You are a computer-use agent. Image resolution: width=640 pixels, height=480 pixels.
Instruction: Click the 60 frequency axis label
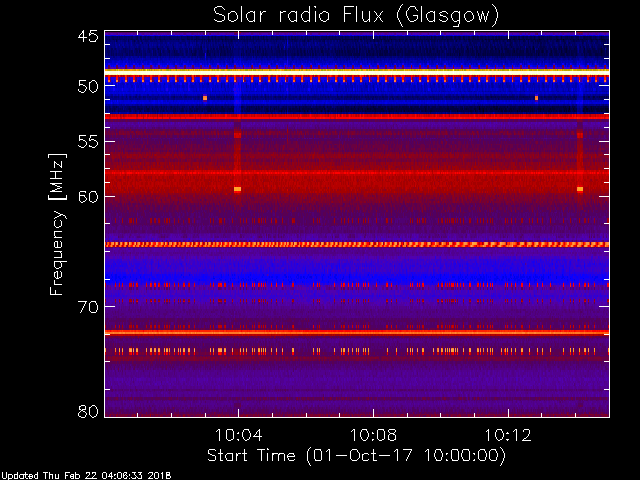point(88,197)
